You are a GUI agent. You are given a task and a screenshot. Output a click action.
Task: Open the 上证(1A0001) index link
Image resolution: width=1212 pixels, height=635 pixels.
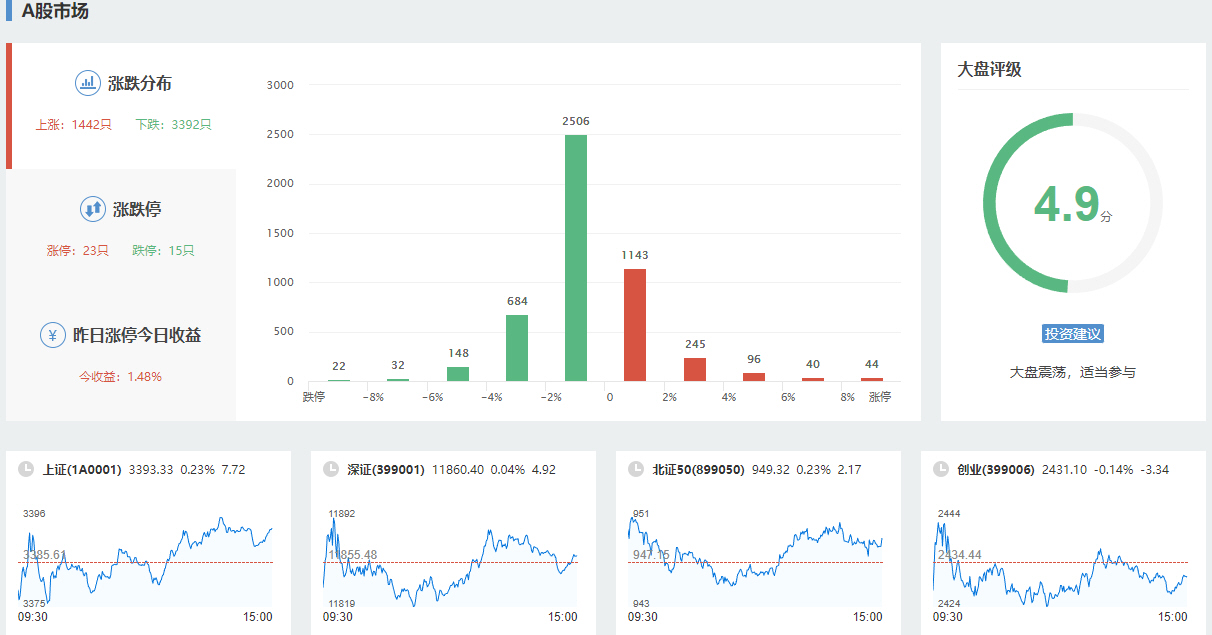click(82, 469)
